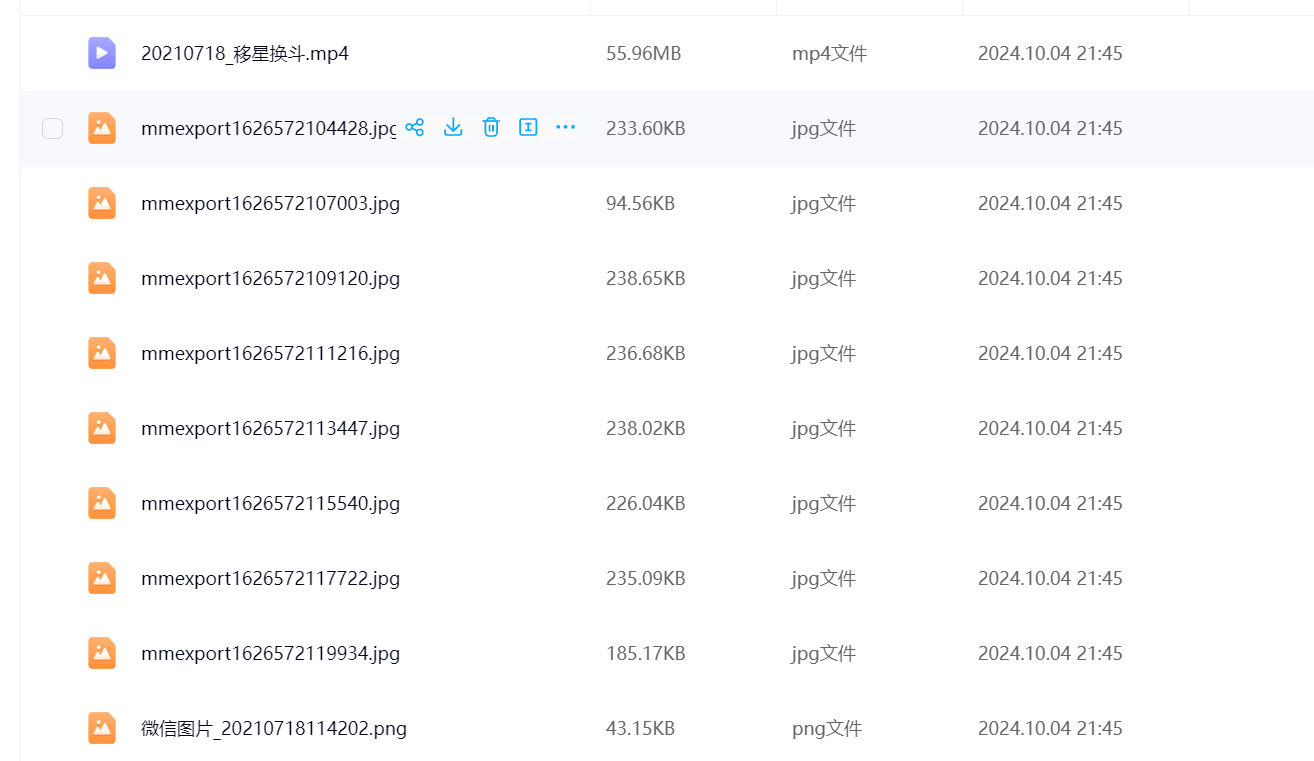Click video icon of 20210718_移星换斗.mp4
Screen dimensions: 1314x761
[x=102, y=53]
